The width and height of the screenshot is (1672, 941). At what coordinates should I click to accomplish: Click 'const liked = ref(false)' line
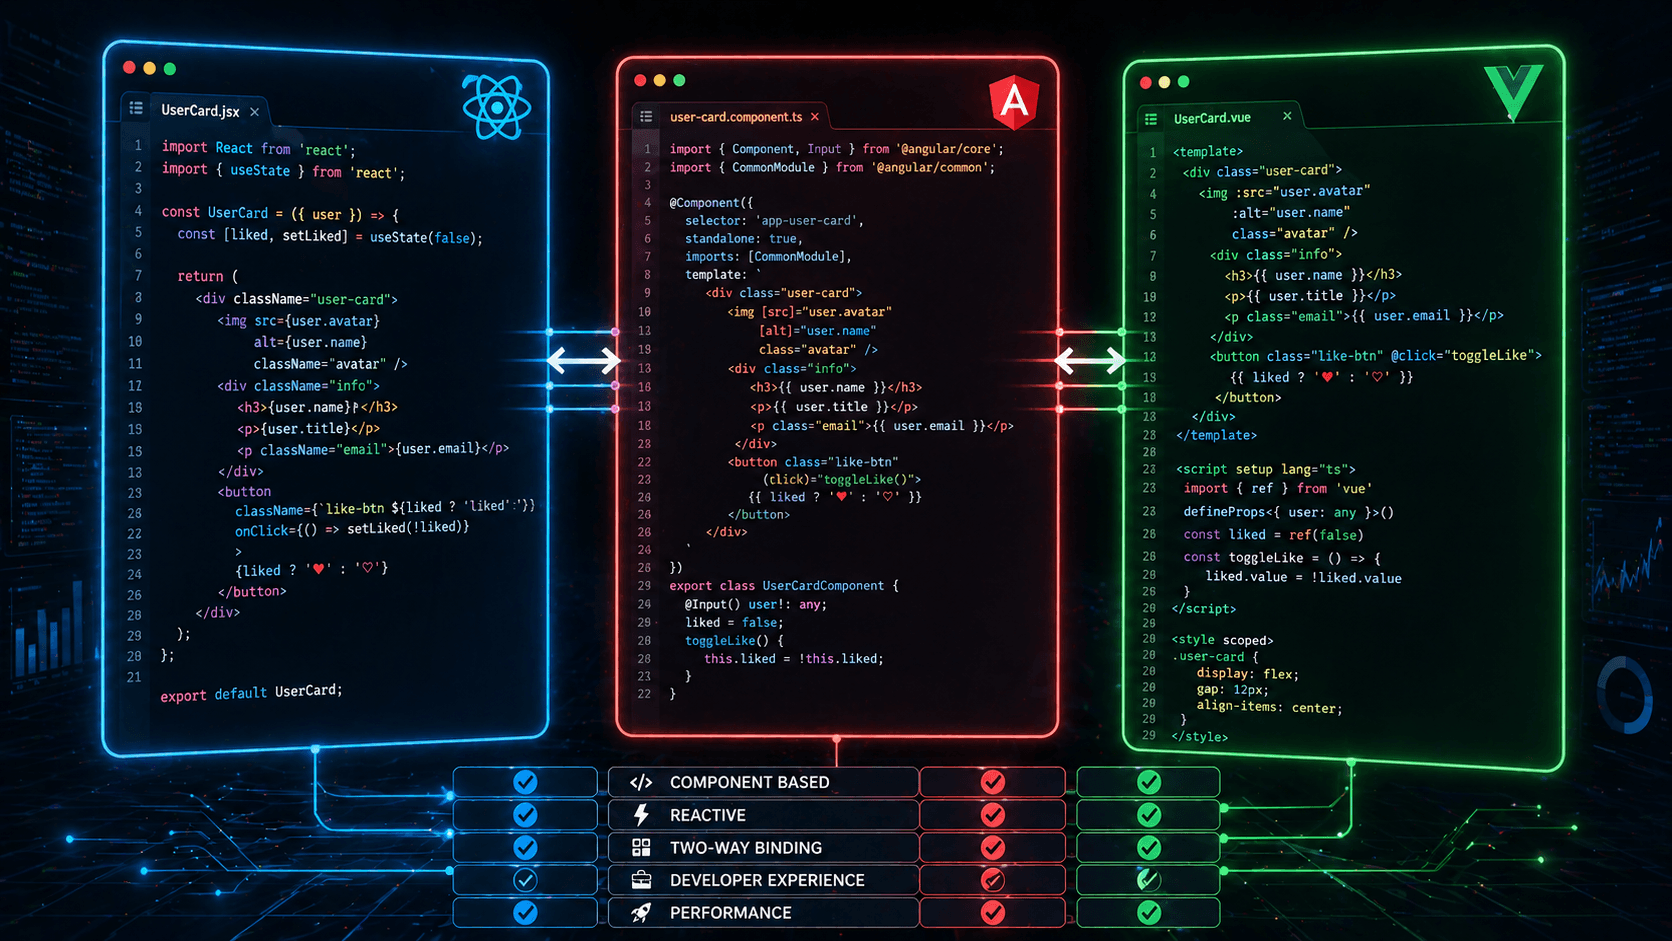pyautogui.click(x=1273, y=534)
